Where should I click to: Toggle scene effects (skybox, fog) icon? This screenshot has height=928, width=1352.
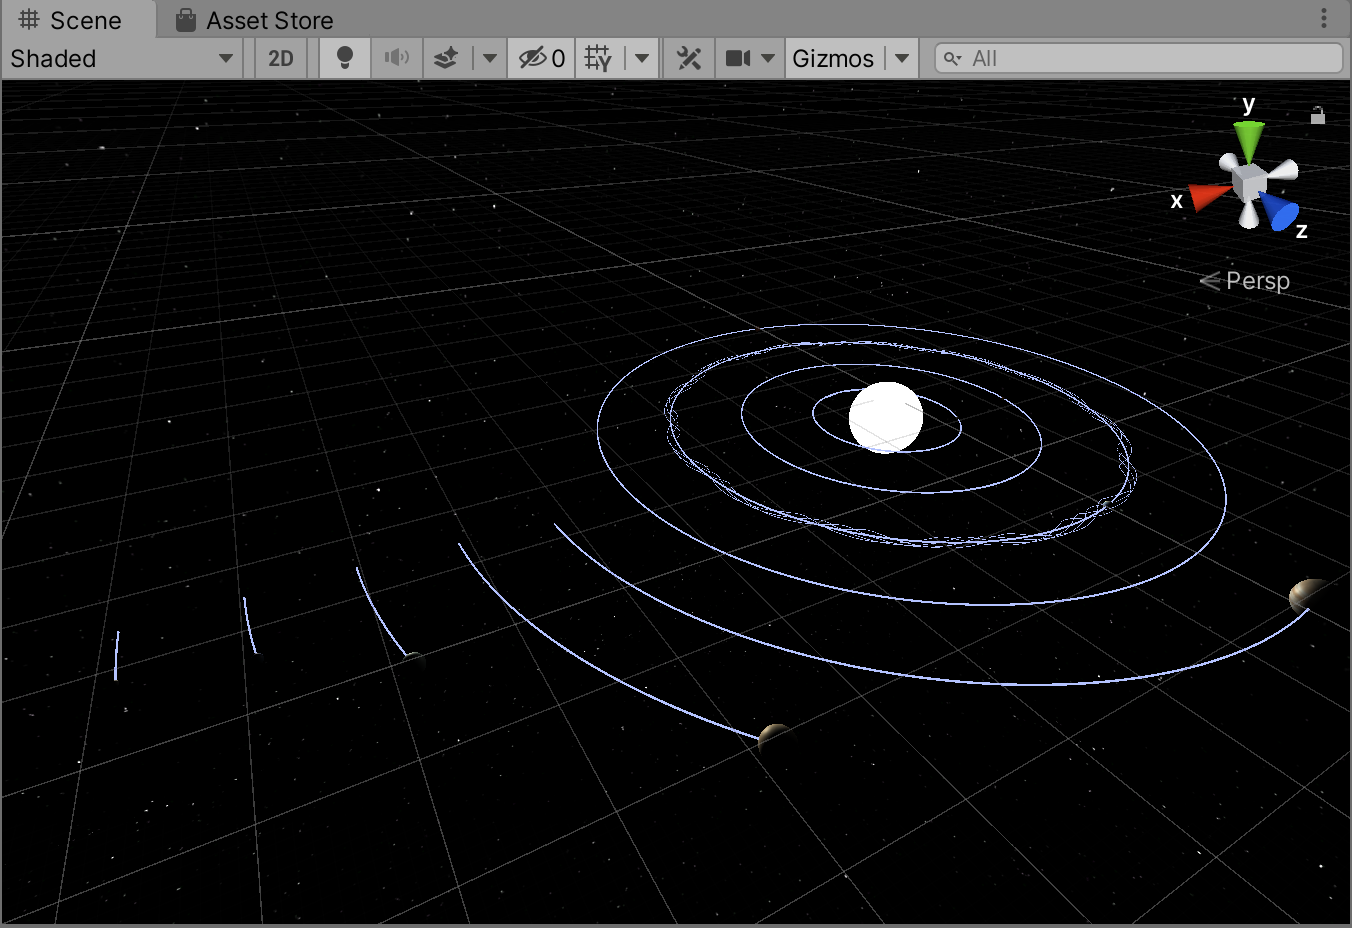[446, 58]
